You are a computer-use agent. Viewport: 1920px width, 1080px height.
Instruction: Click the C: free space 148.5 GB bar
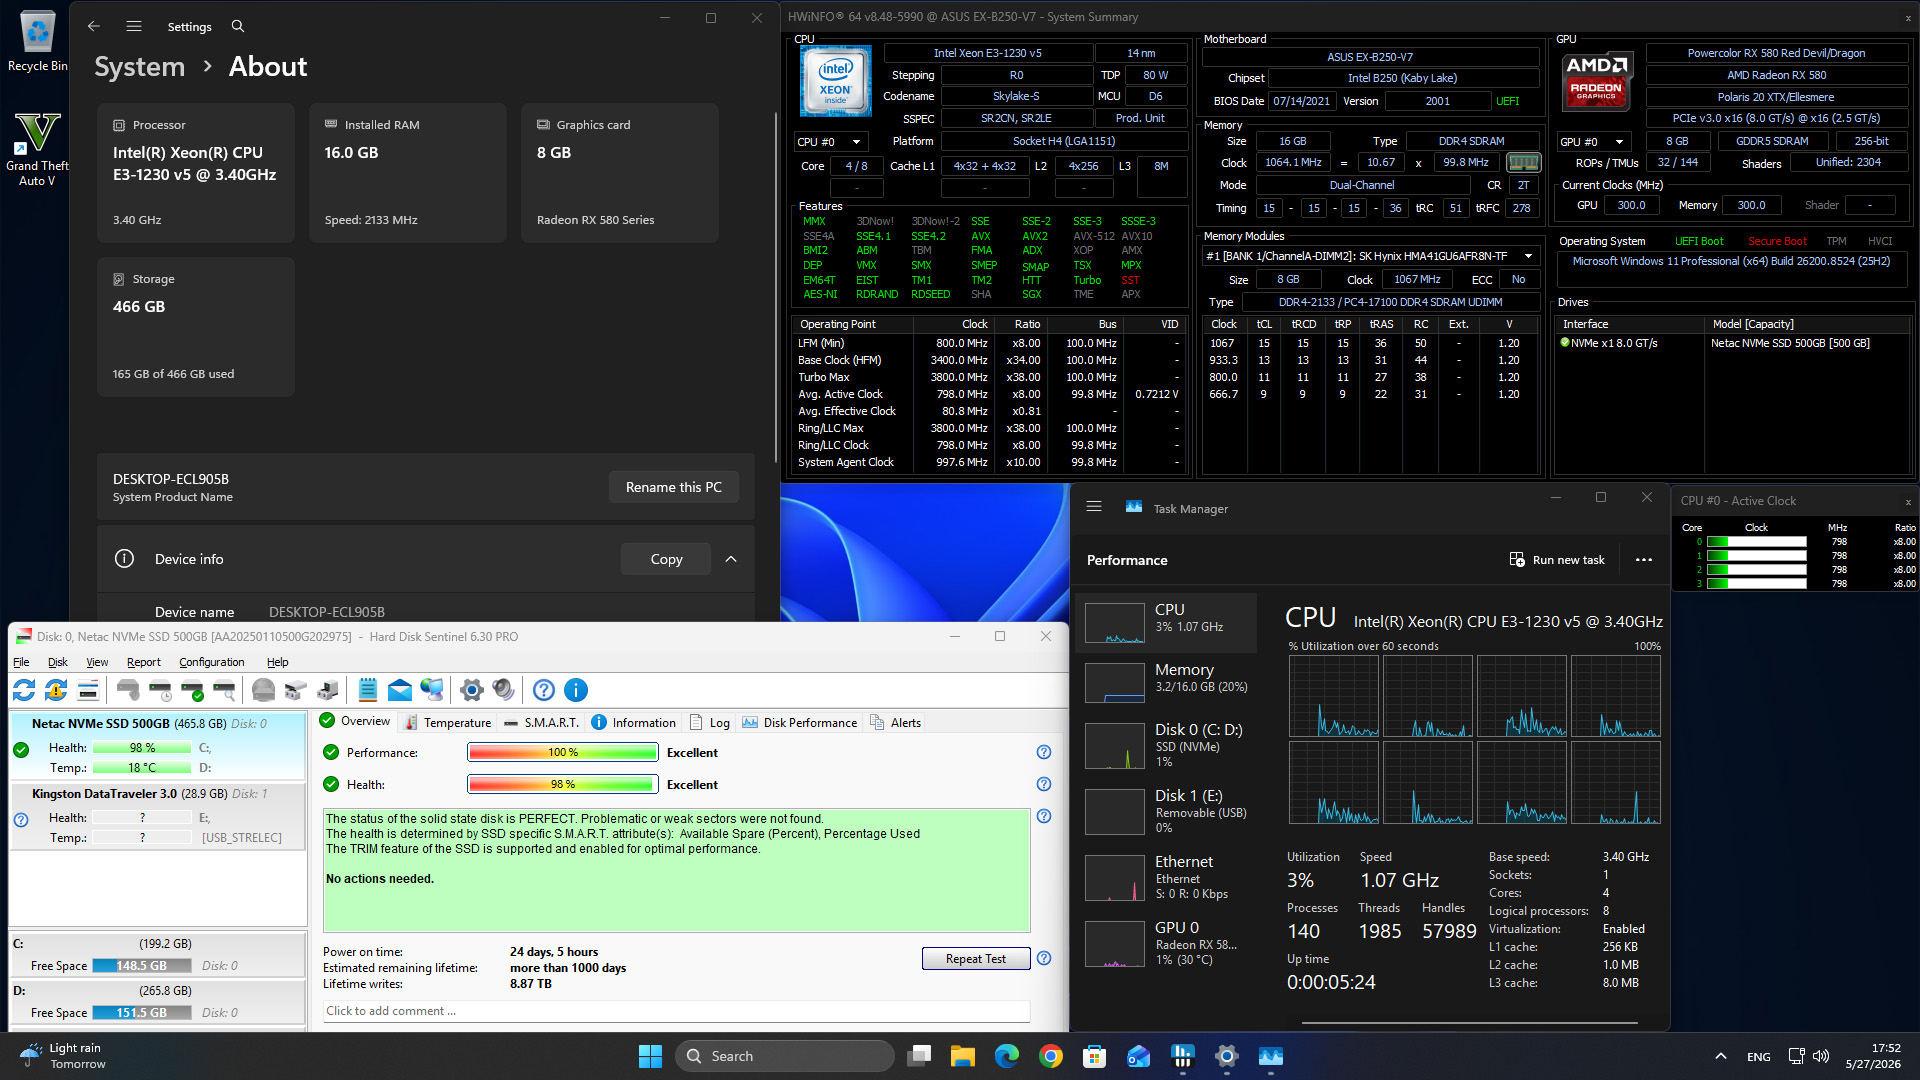tap(142, 965)
